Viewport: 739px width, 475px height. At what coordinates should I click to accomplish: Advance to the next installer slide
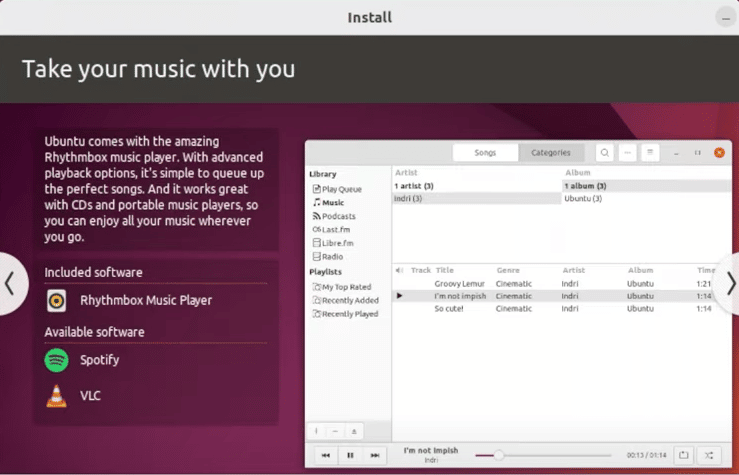click(x=729, y=284)
